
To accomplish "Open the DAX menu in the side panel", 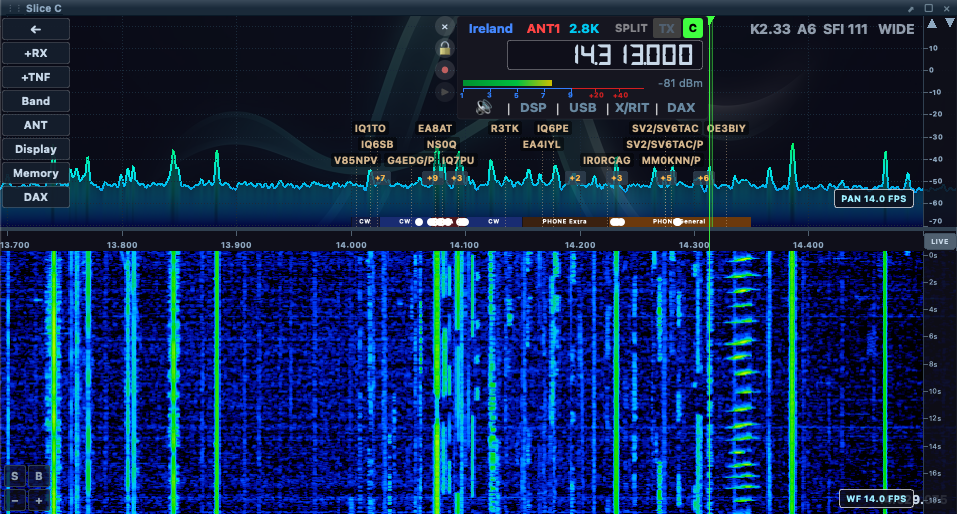I will tap(35, 197).
